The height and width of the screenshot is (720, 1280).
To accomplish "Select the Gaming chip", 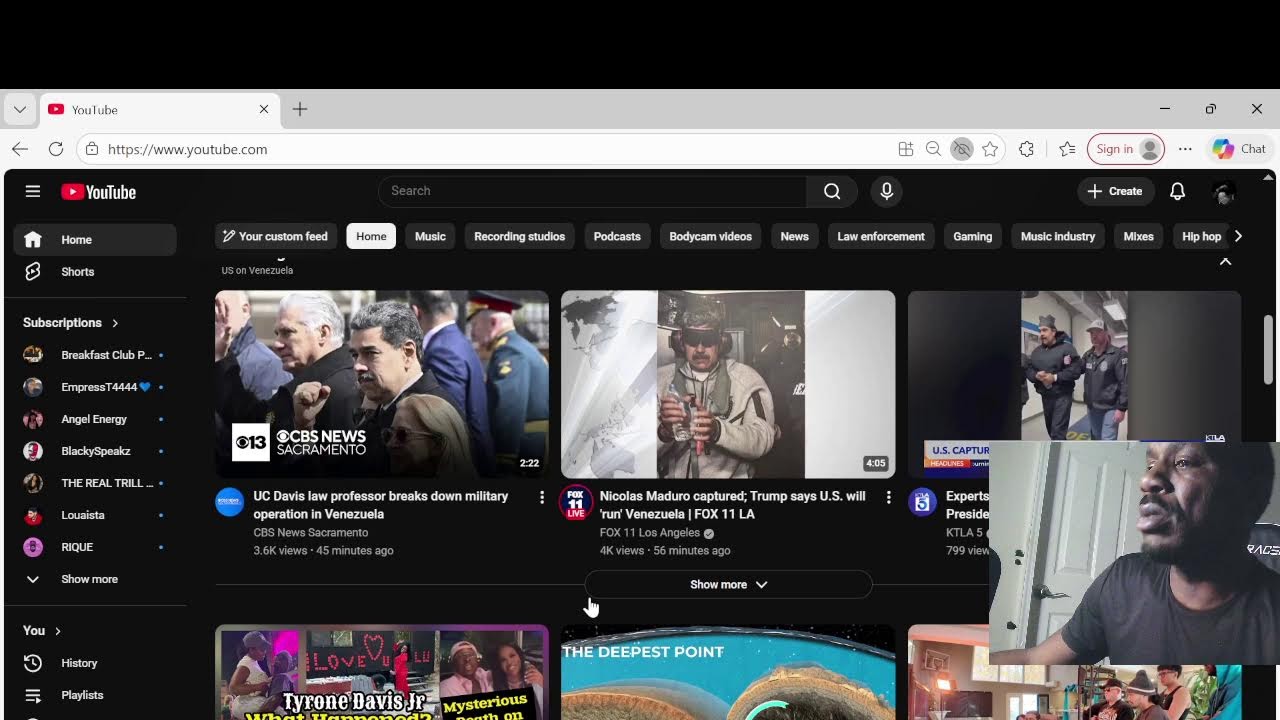I will [x=972, y=237].
